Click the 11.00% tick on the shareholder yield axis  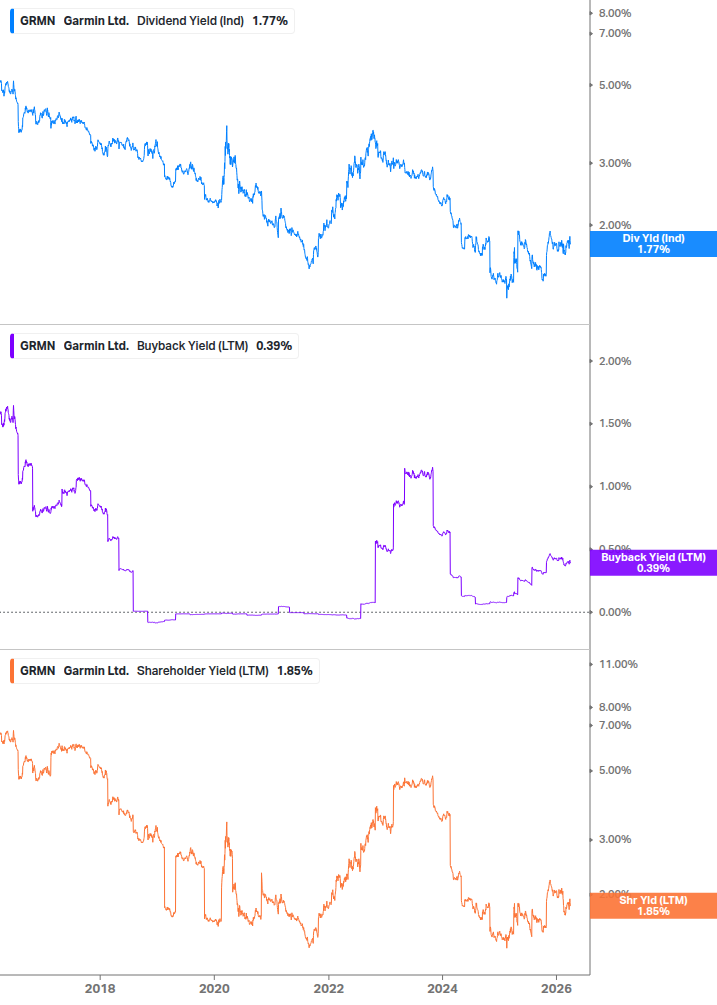click(618, 664)
